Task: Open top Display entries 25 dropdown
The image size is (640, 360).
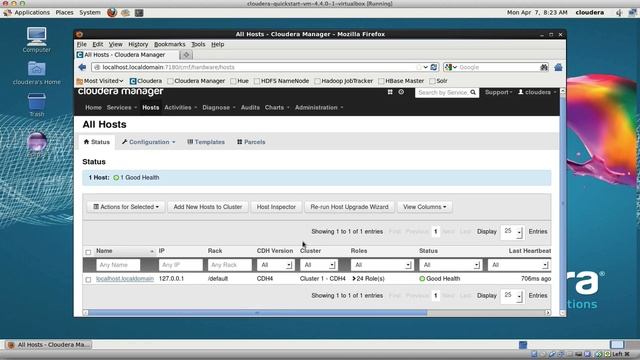Action: pyautogui.click(x=512, y=231)
